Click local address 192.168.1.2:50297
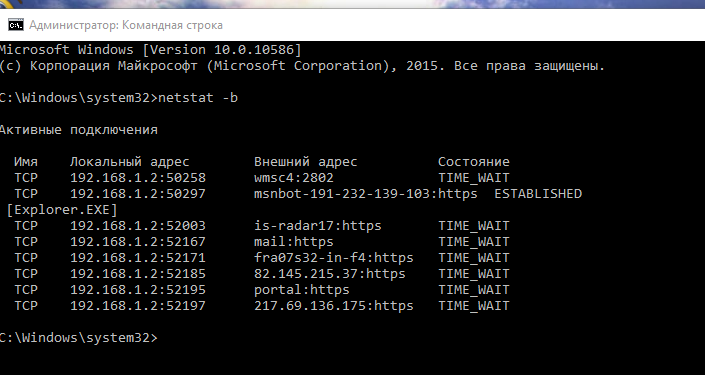 tap(138, 193)
